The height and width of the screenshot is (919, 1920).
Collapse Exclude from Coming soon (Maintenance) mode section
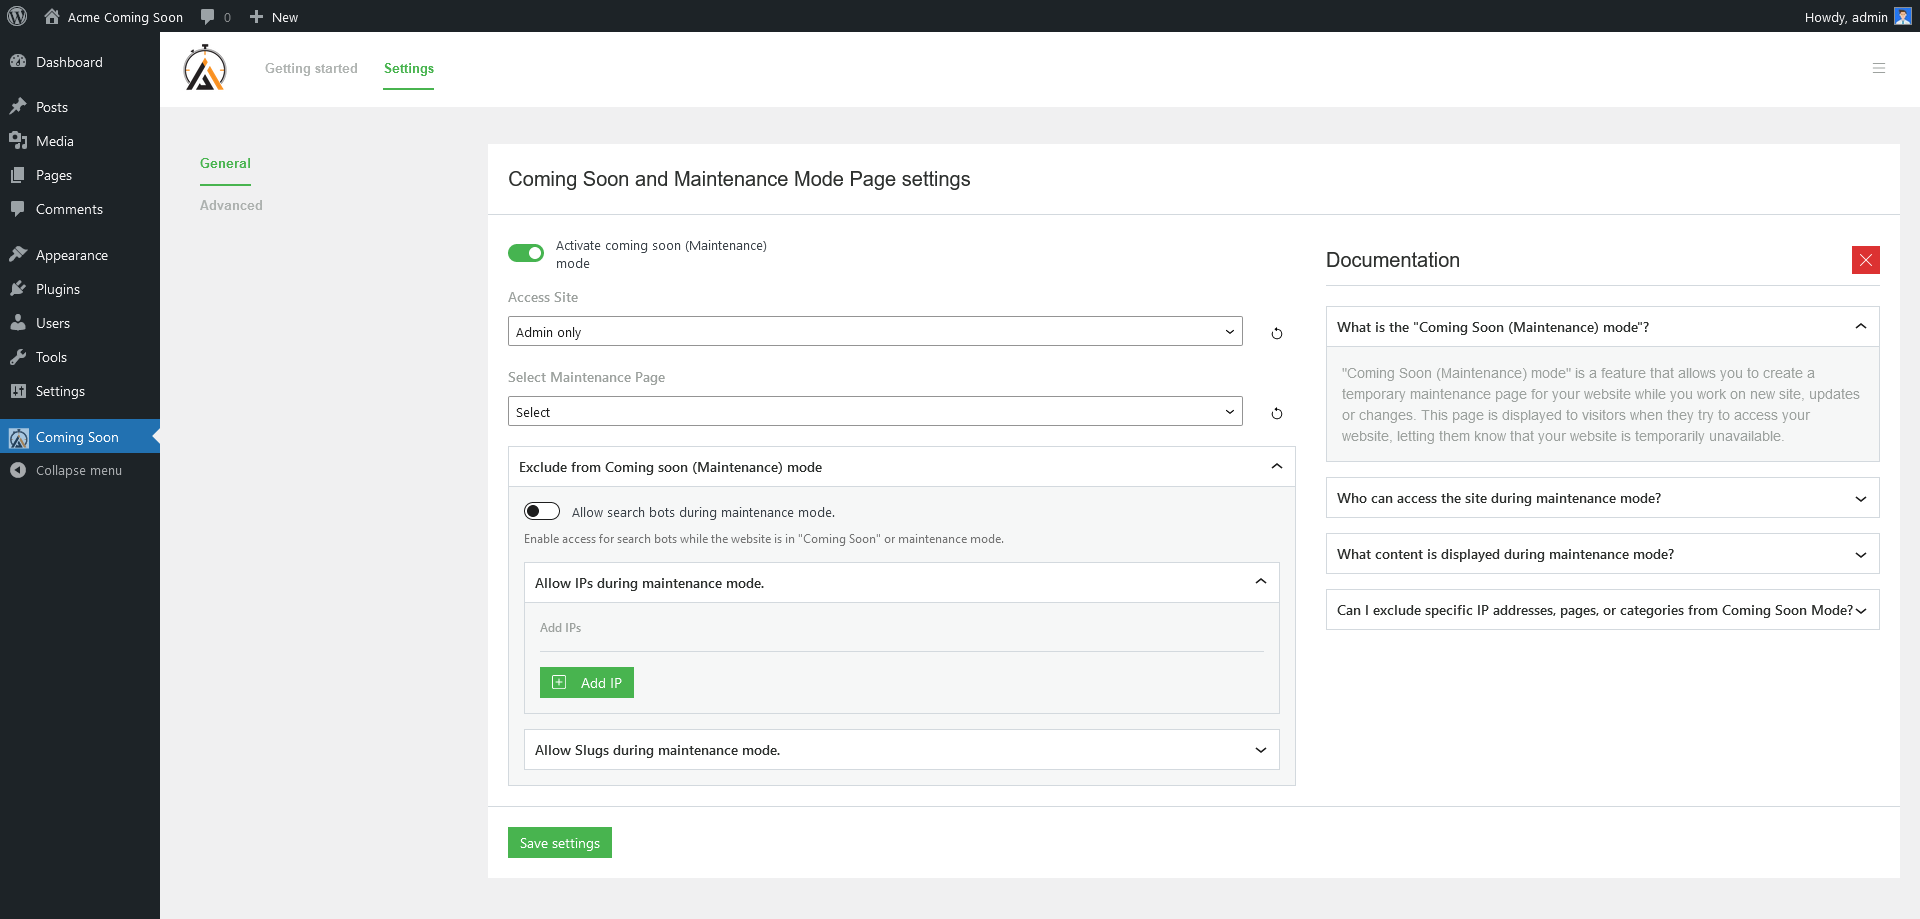click(902, 467)
